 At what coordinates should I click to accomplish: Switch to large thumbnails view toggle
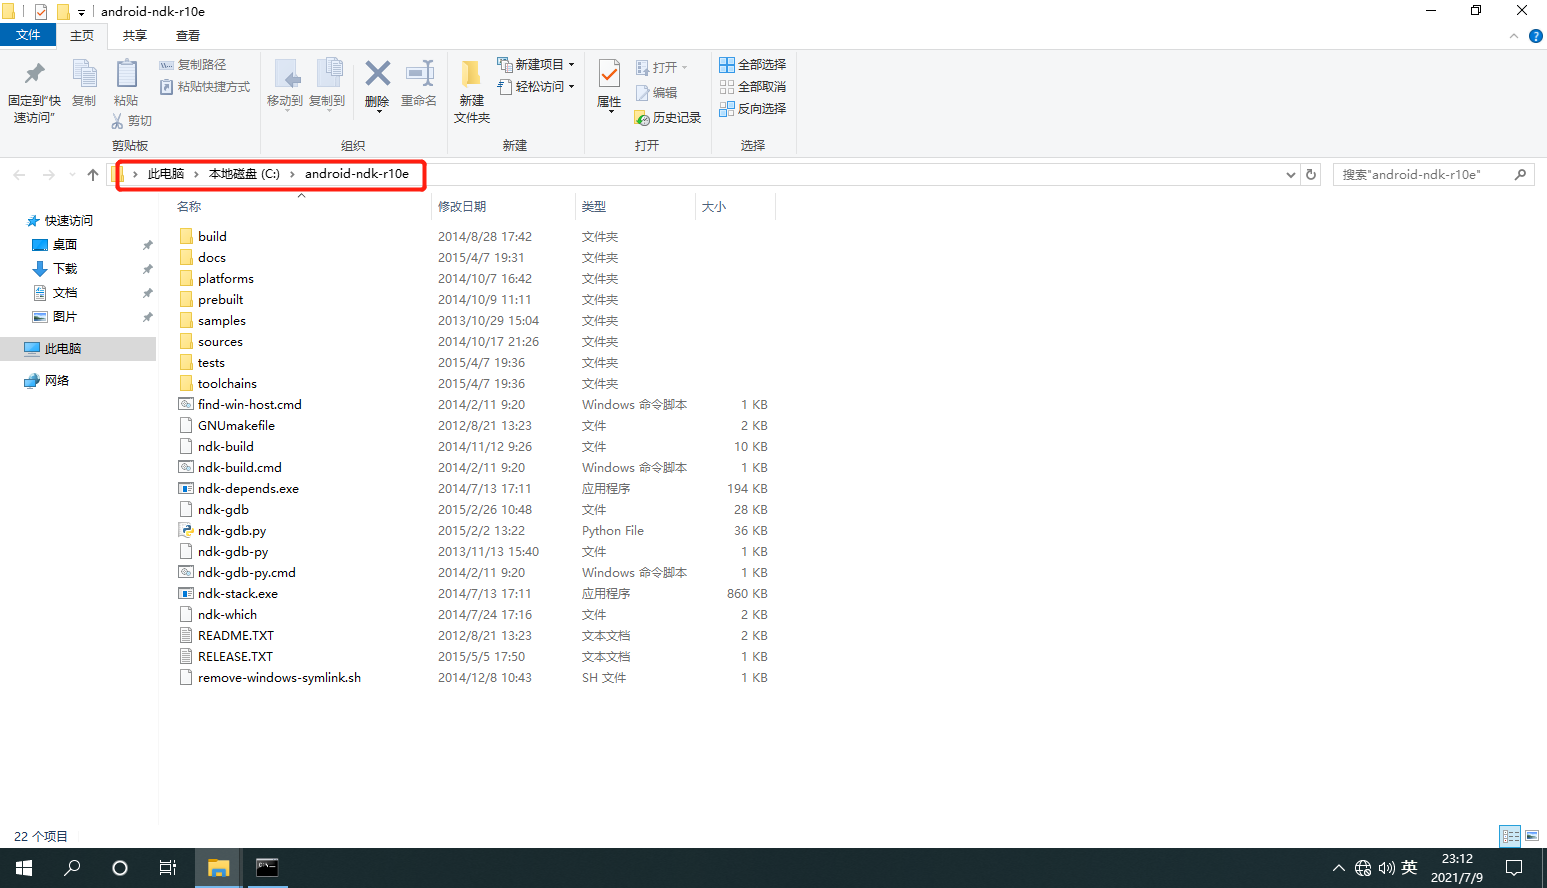point(1532,836)
